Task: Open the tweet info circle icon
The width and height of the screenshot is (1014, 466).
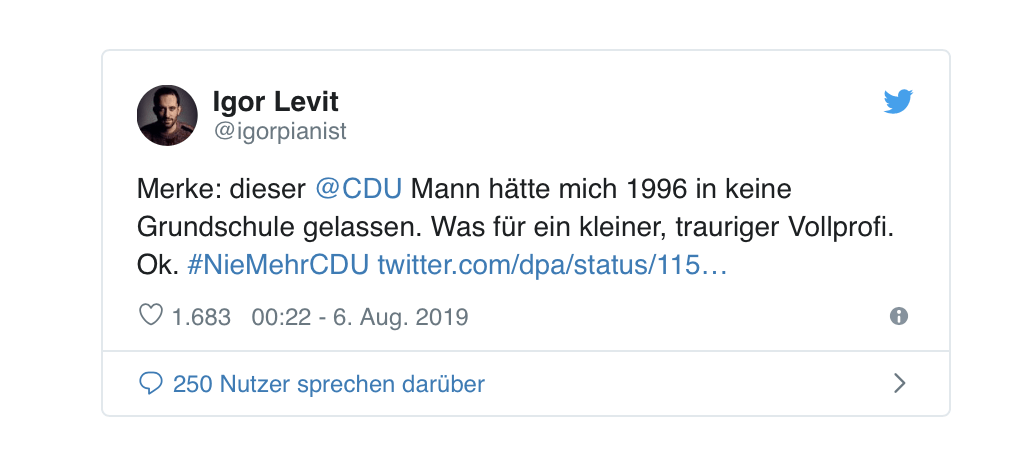Action: pyautogui.click(x=898, y=317)
